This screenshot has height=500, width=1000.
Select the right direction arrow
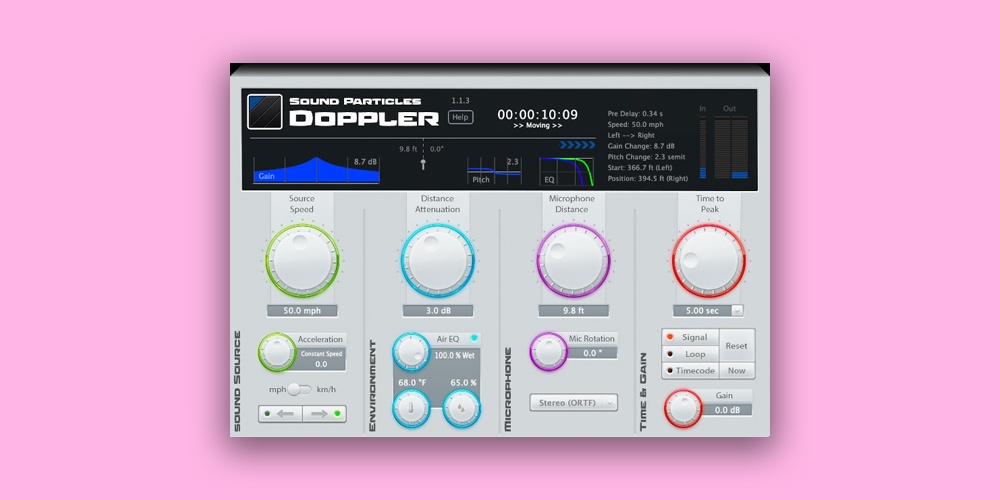322,413
